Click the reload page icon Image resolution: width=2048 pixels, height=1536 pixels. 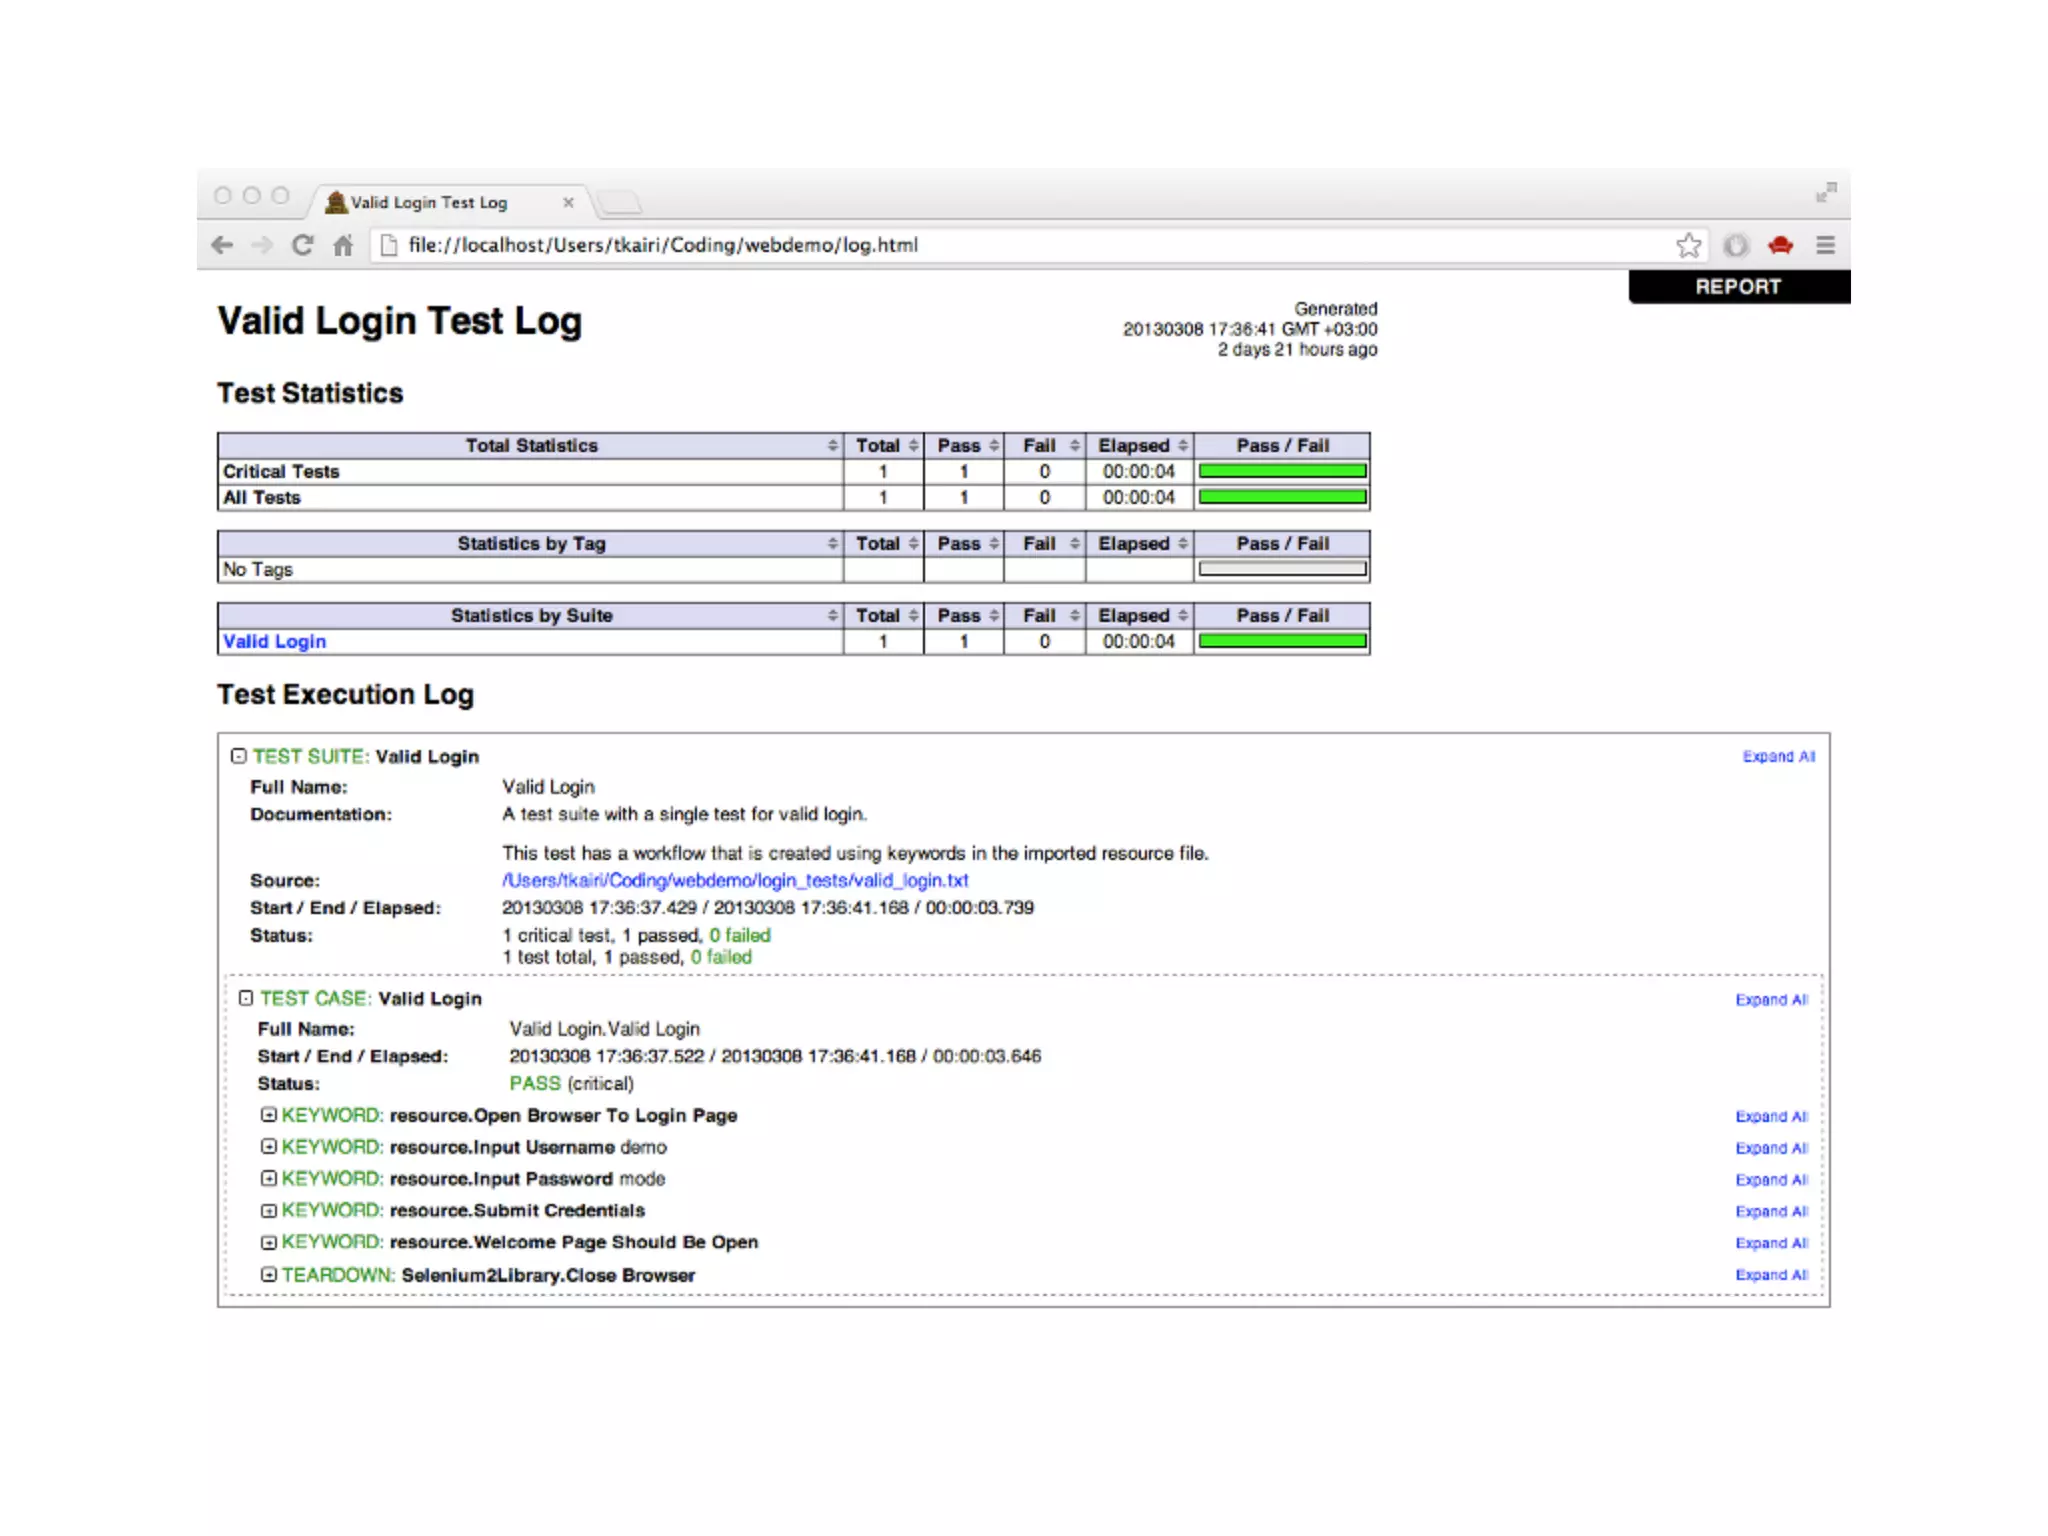point(302,245)
